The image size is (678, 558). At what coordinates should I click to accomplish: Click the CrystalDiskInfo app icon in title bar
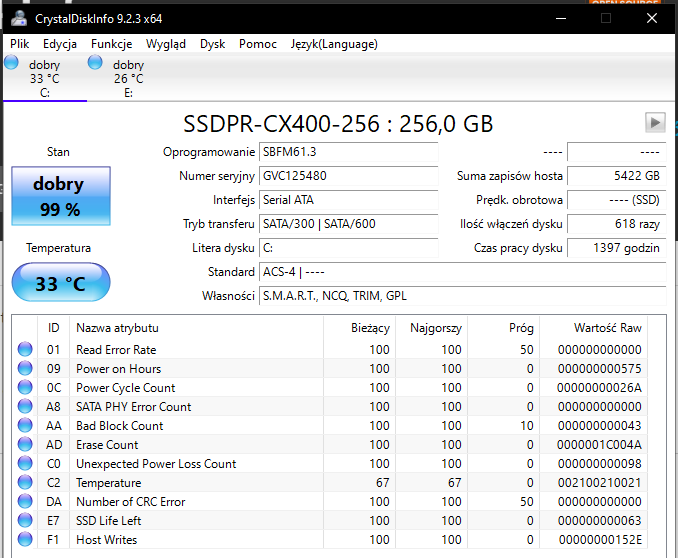tap(19, 19)
